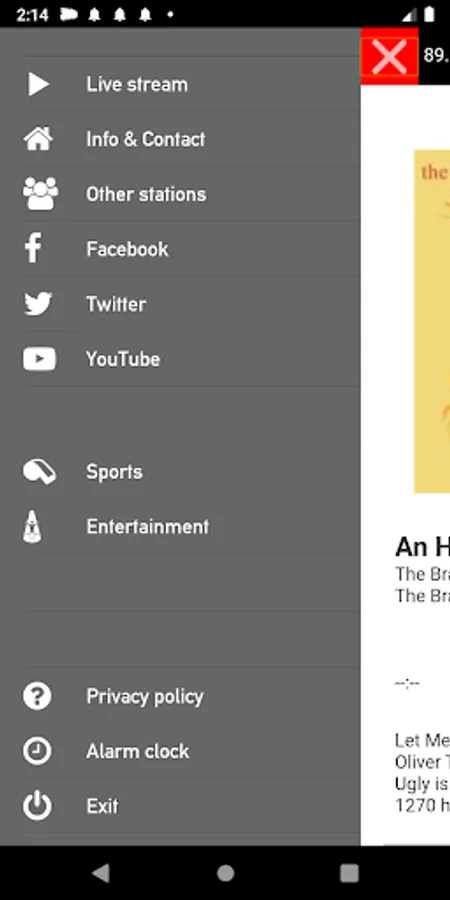The height and width of the screenshot is (900, 450).
Task: Choose Other stations from the menu
Action: point(180,194)
